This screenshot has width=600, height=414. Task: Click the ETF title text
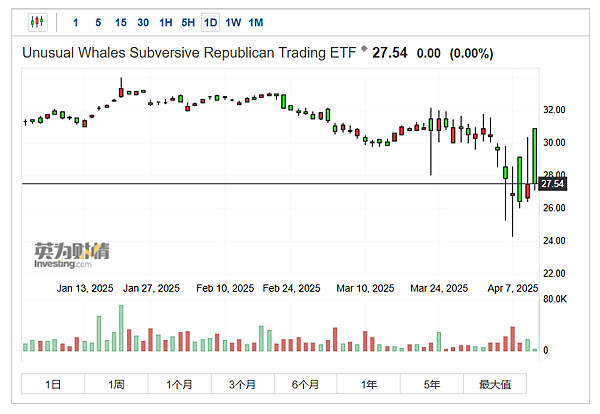(189, 53)
